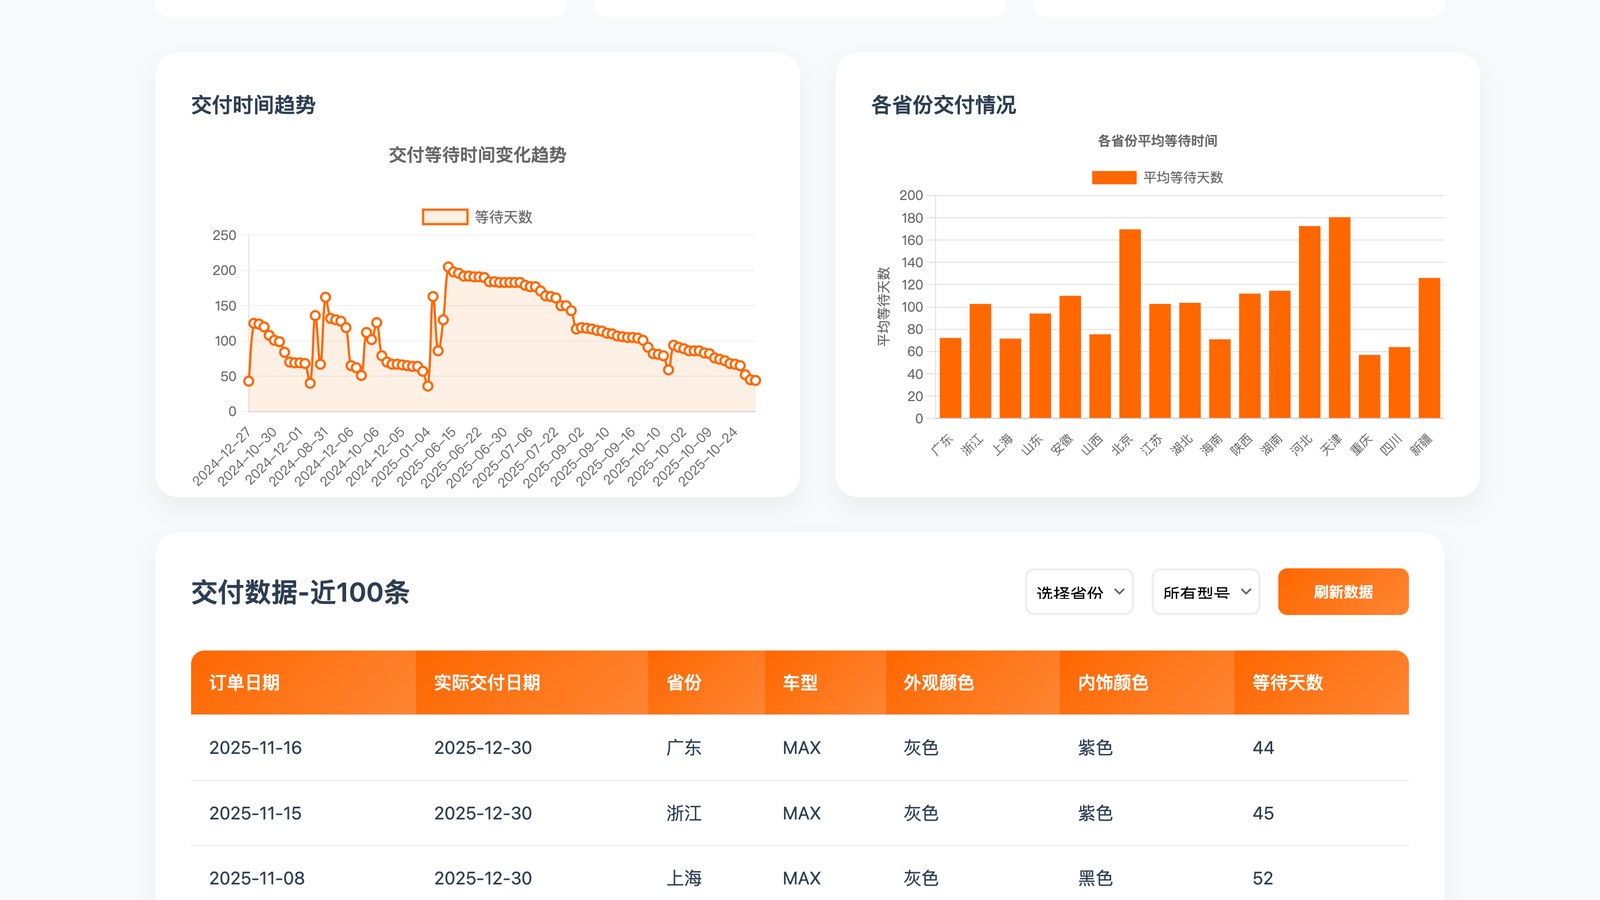The height and width of the screenshot is (900, 1600).
Task: Toggle the 平均等待天数 legend swatch
Action: point(1114,177)
